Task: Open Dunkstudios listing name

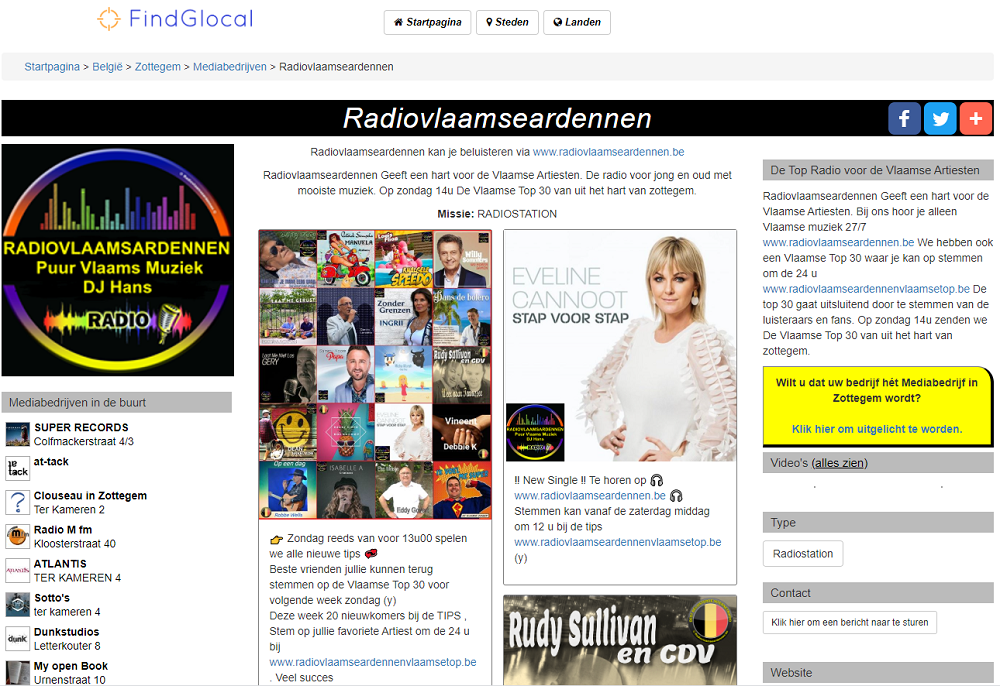Action: tap(66, 632)
